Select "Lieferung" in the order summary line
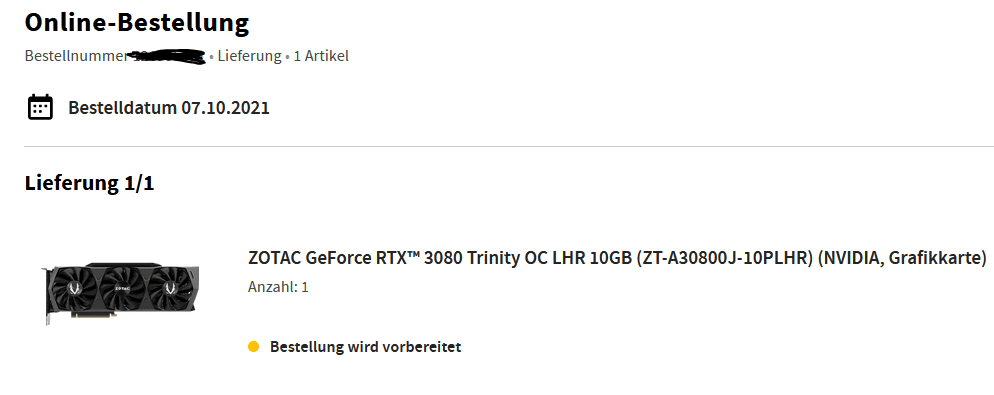The height and width of the screenshot is (395, 994). coord(249,56)
